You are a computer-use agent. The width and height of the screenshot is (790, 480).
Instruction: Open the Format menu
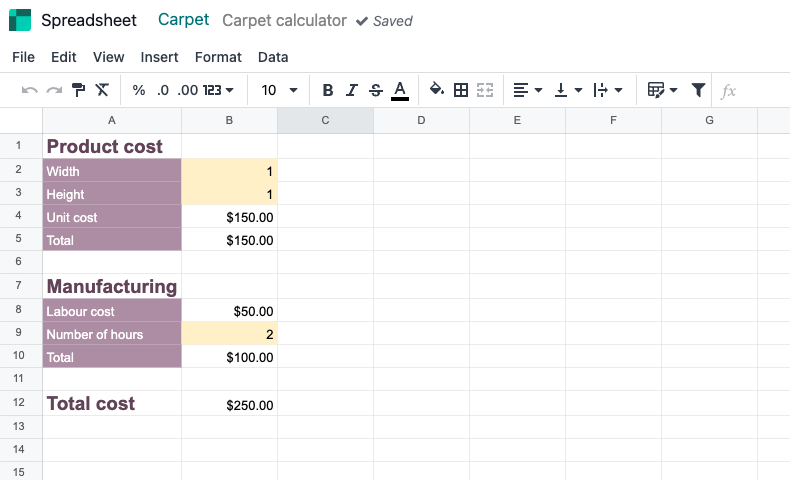pyautogui.click(x=218, y=57)
